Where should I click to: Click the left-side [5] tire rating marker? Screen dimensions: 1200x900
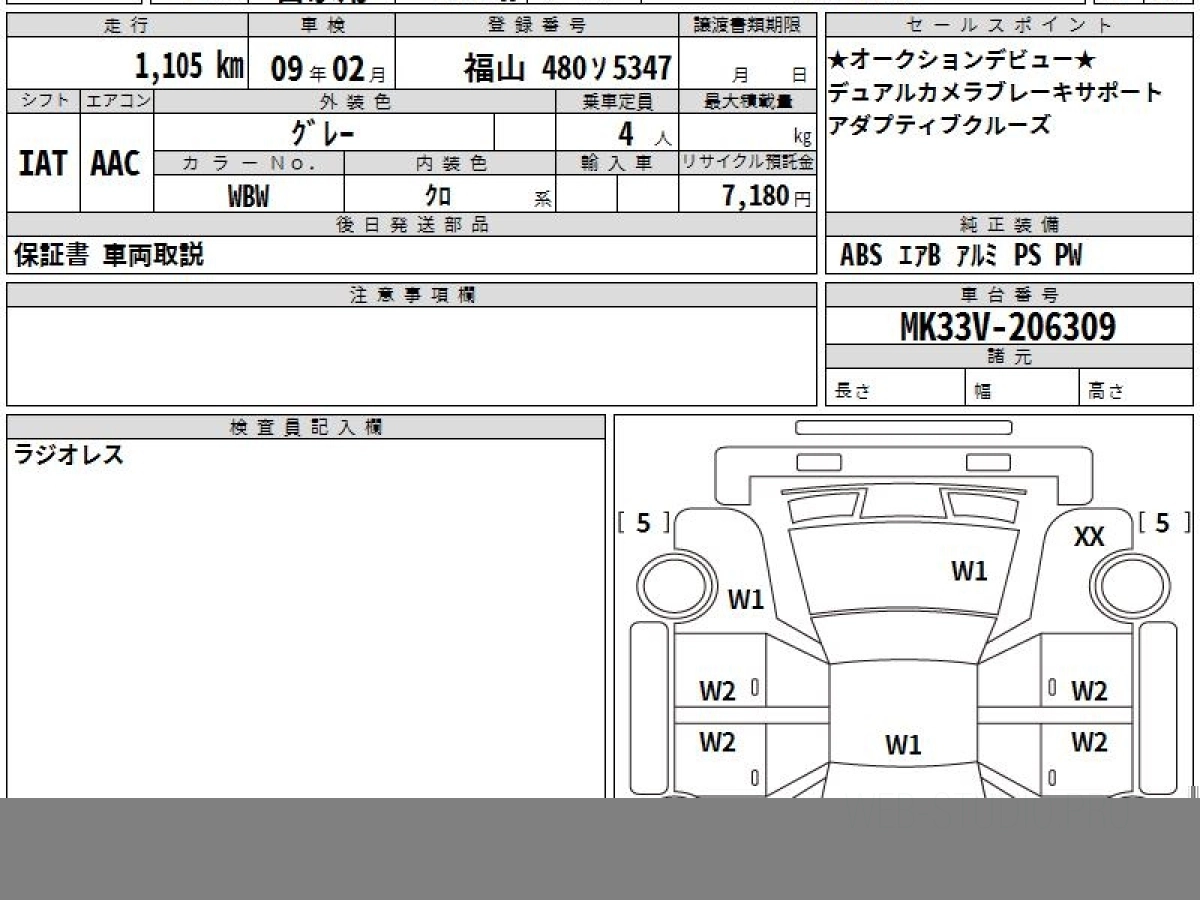coord(643,523)
